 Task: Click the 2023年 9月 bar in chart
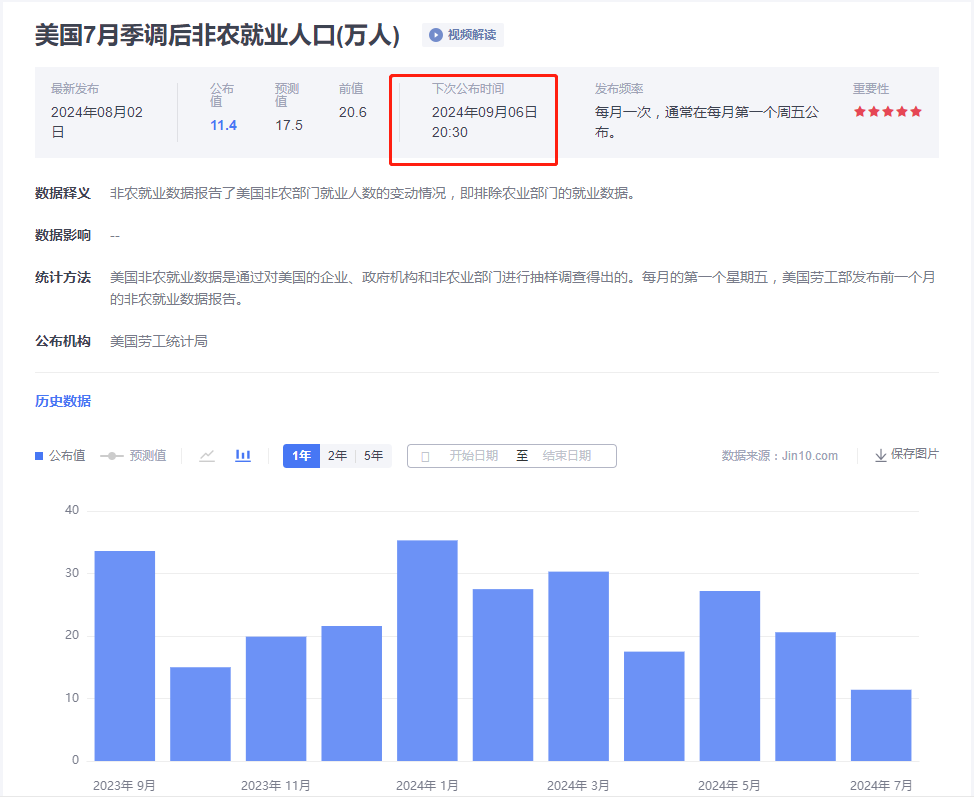coord(125,655)
